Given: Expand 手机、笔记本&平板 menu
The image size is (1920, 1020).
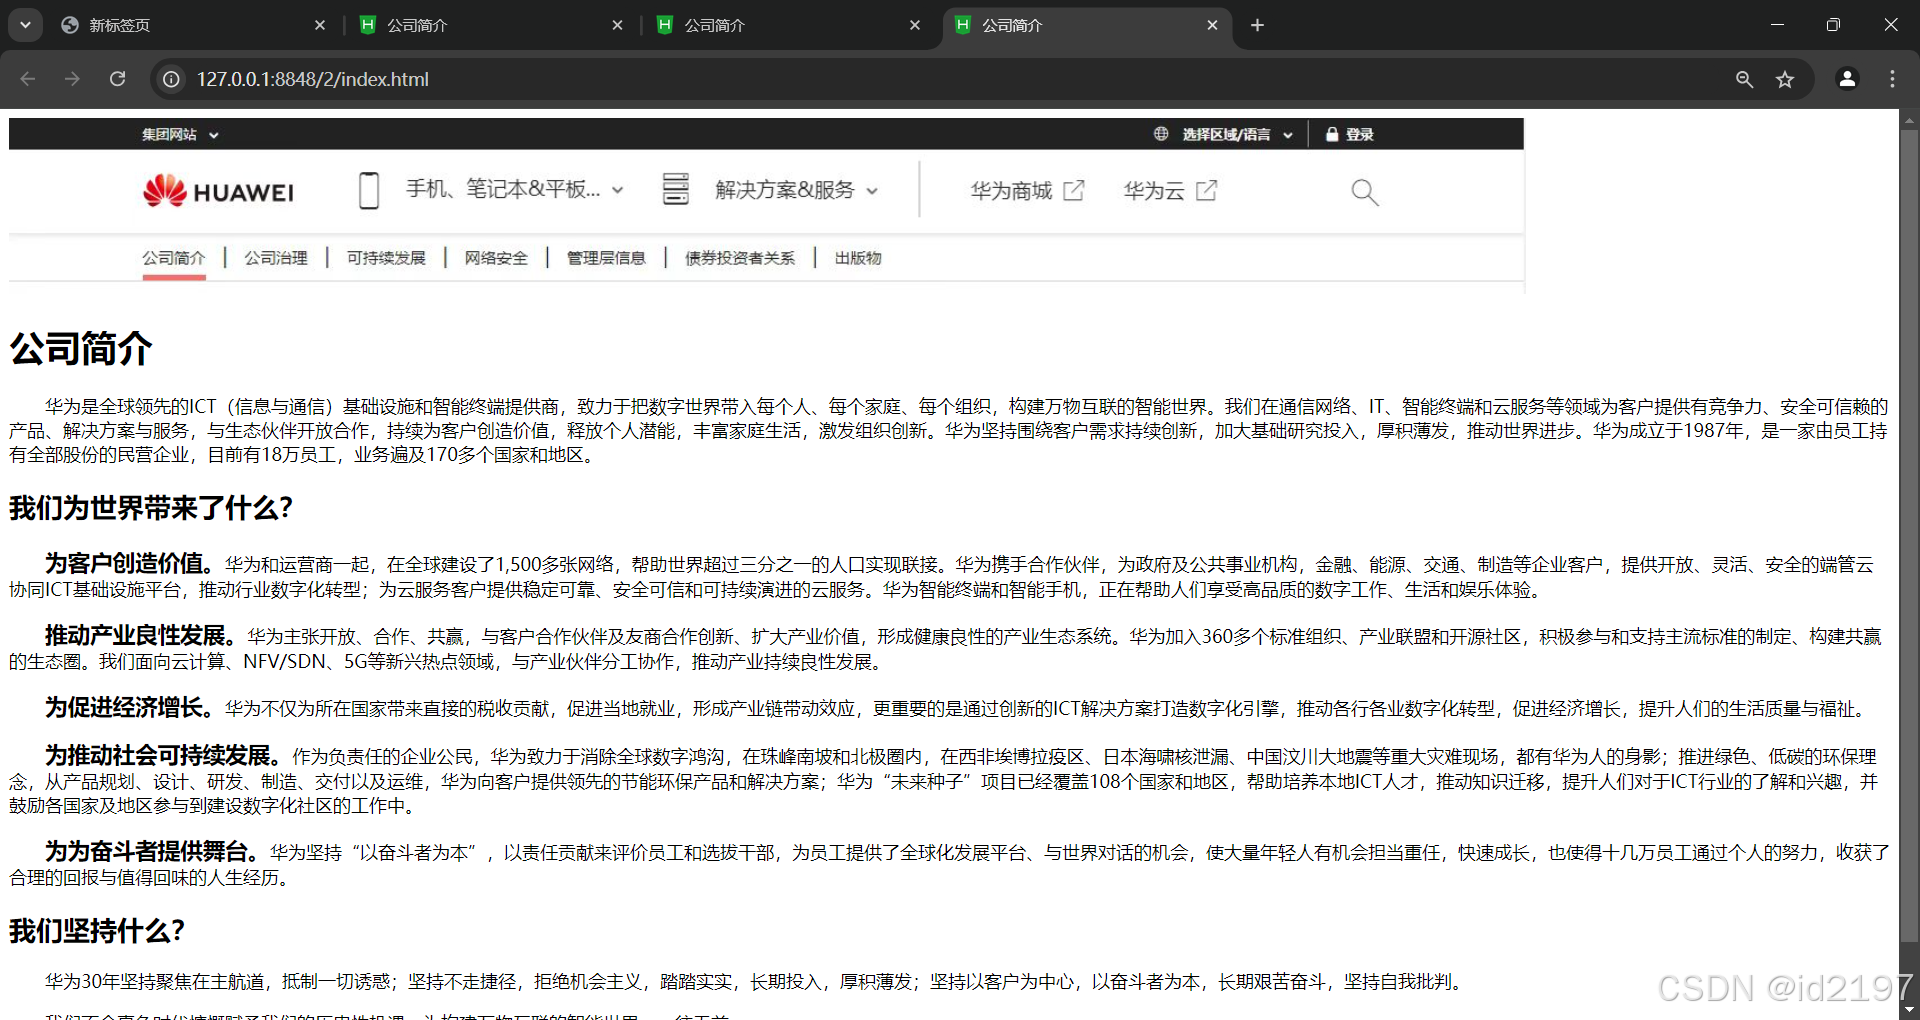Looking at the screenshot, I should (514, 189).
